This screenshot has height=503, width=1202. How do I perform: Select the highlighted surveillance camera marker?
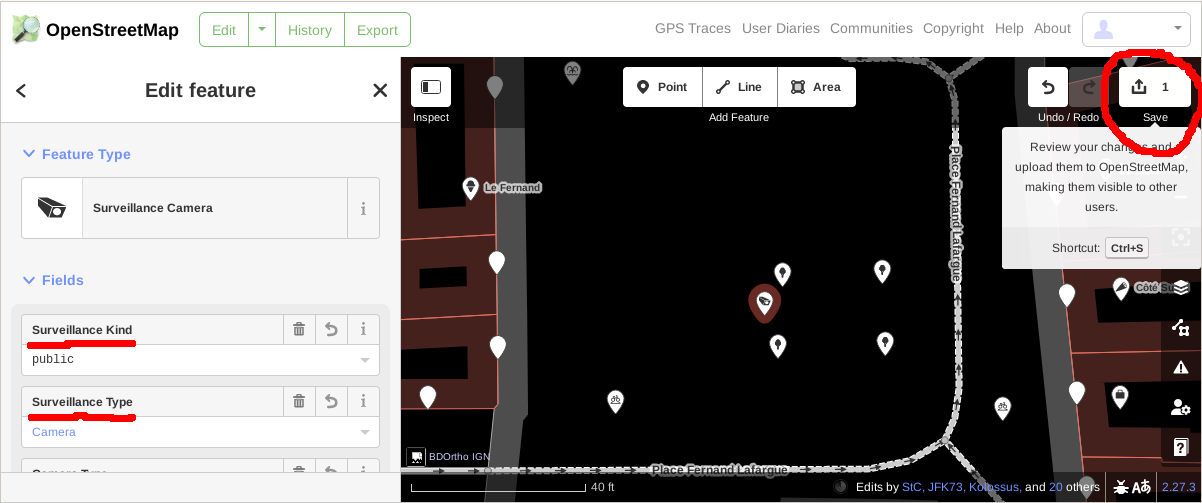(765, 302)
